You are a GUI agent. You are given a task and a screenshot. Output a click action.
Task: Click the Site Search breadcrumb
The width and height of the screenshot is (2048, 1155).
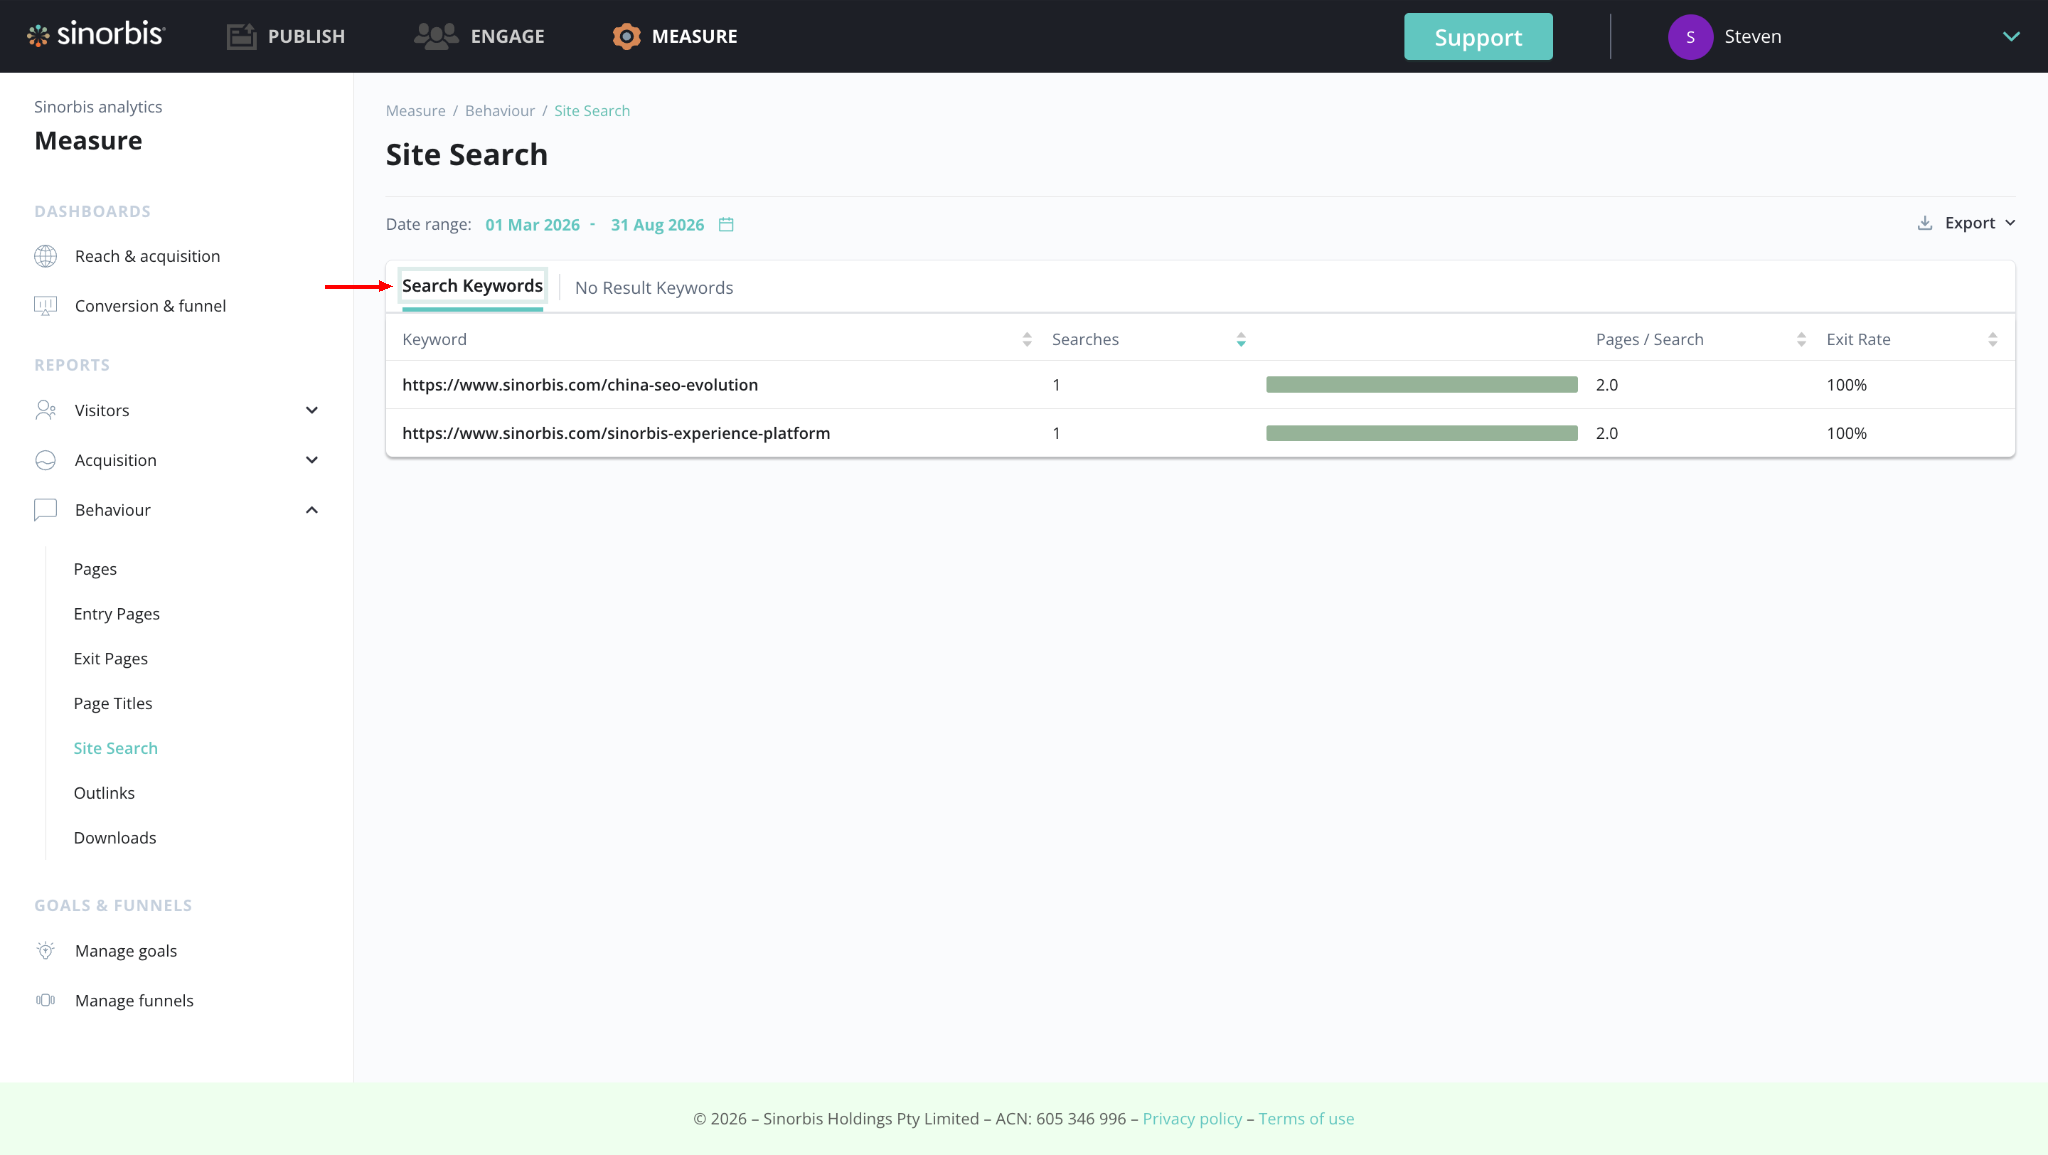click(x=592, y=111)
